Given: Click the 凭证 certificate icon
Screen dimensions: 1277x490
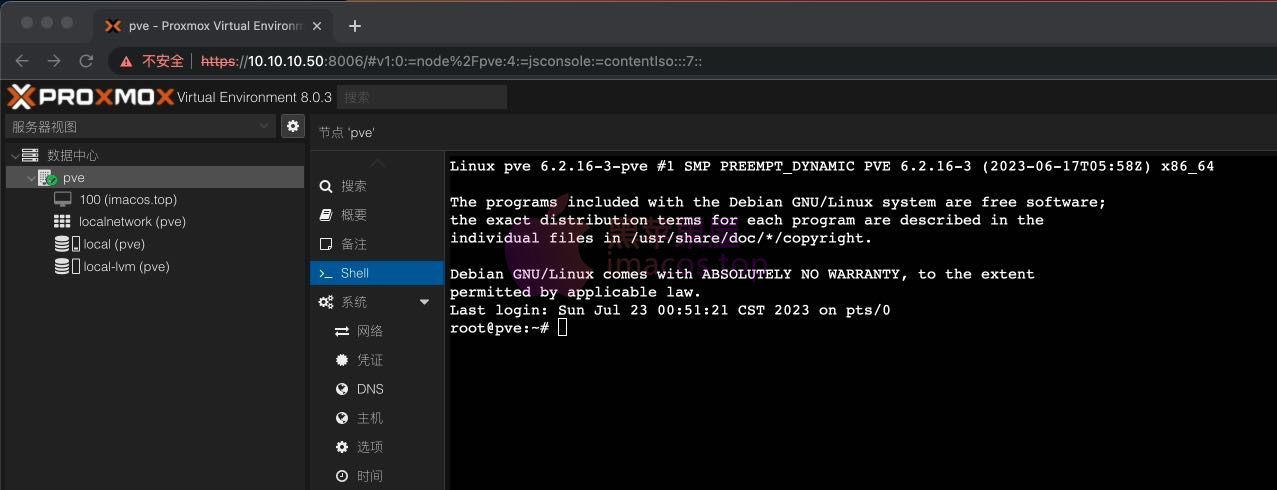Looking at the screenshot, I should tap(342, 360).
